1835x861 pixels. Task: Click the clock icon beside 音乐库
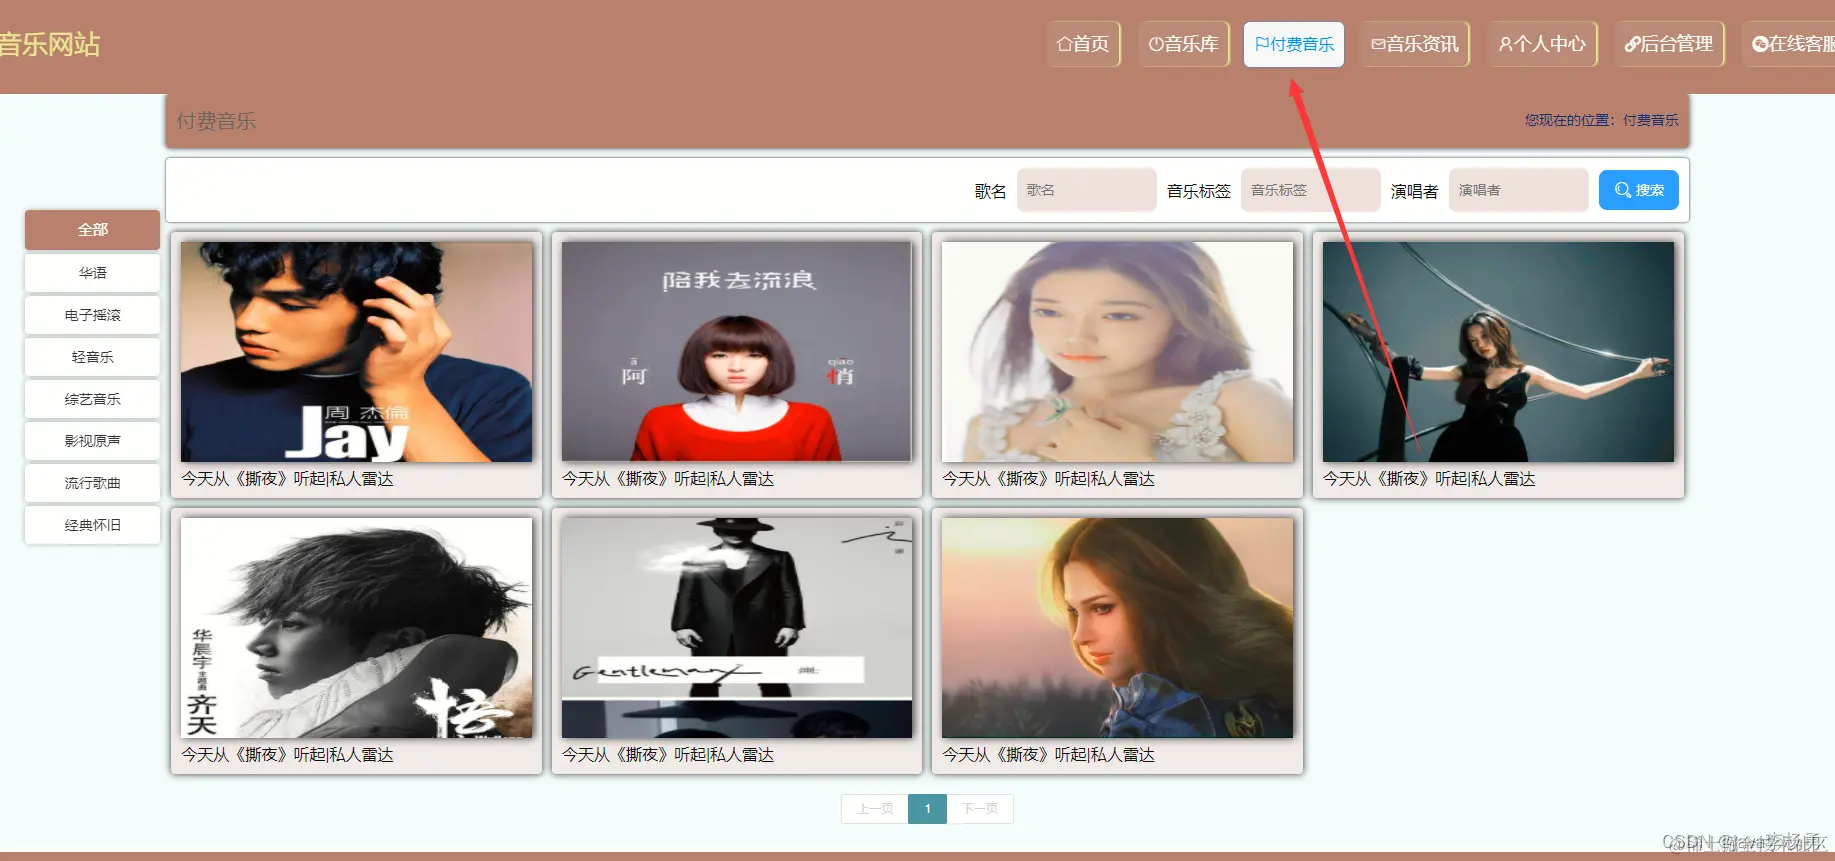(1155, 44)
